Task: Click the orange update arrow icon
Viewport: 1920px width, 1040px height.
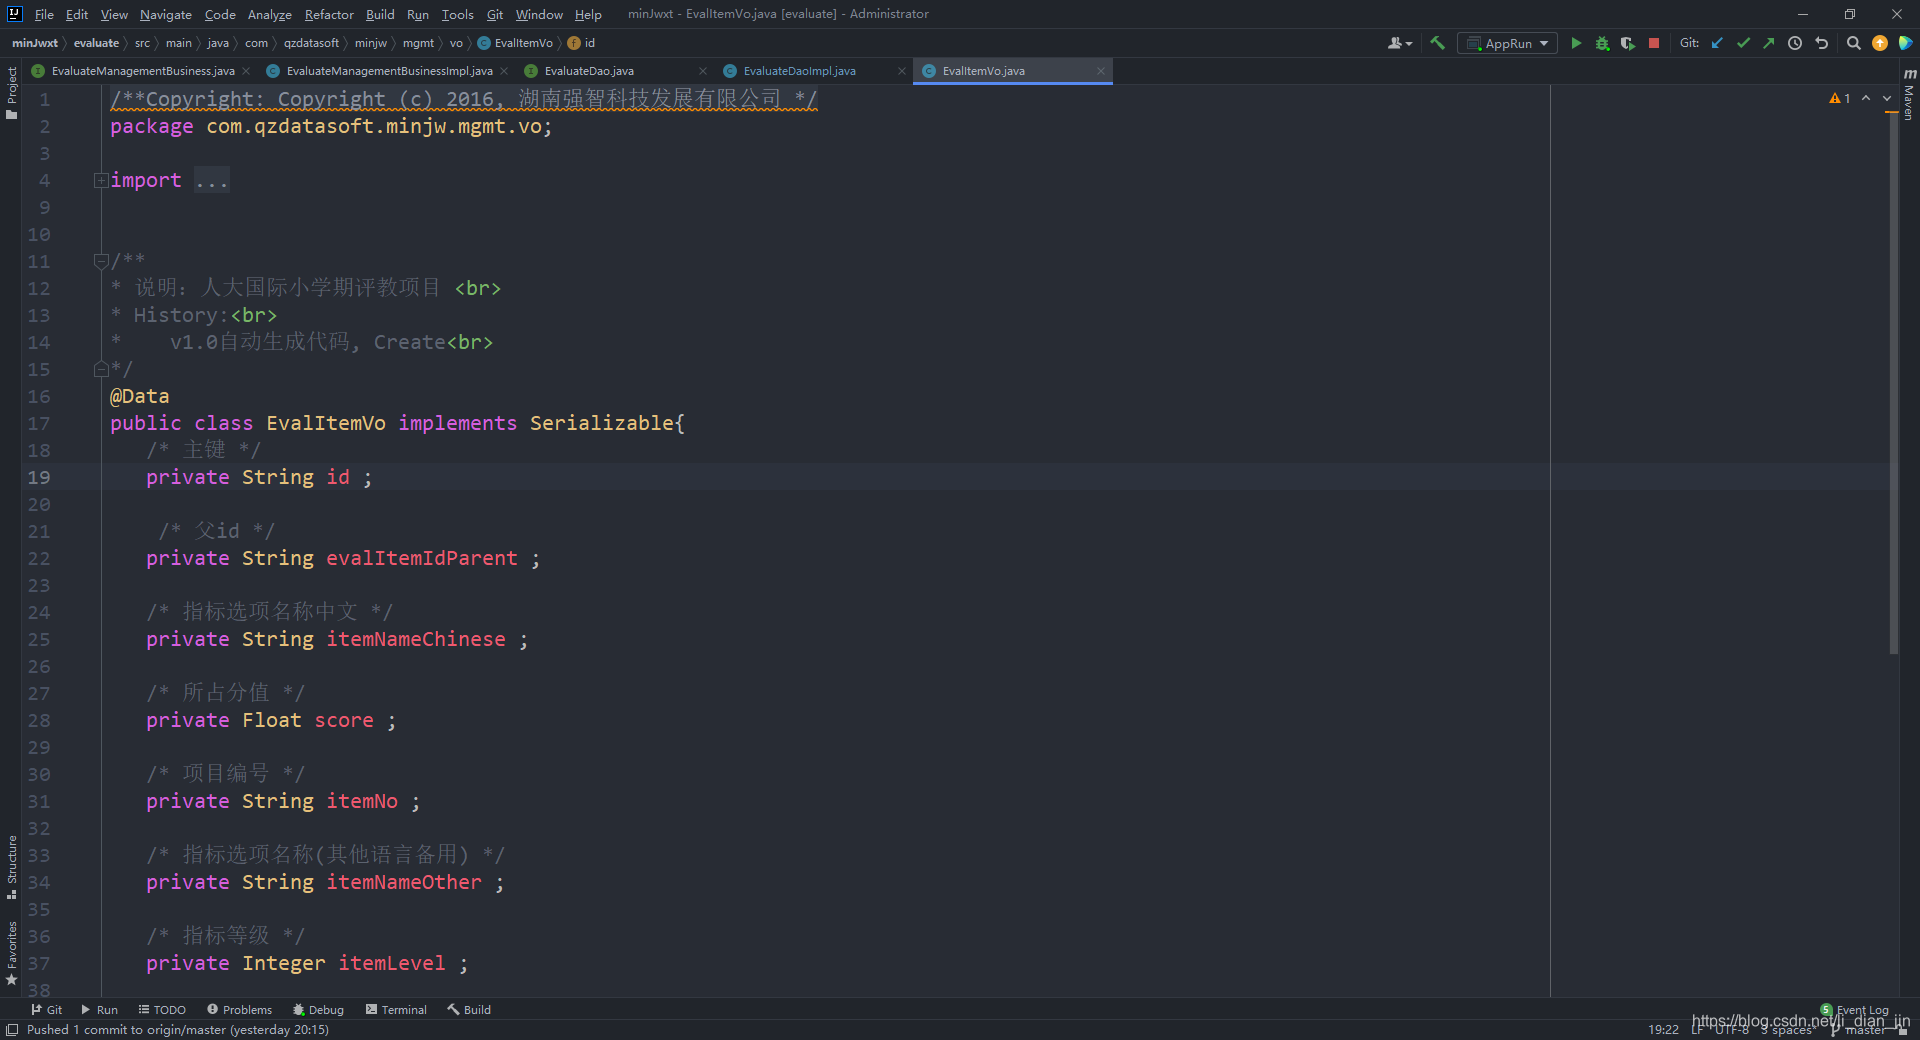Action: click(1880, 43)
